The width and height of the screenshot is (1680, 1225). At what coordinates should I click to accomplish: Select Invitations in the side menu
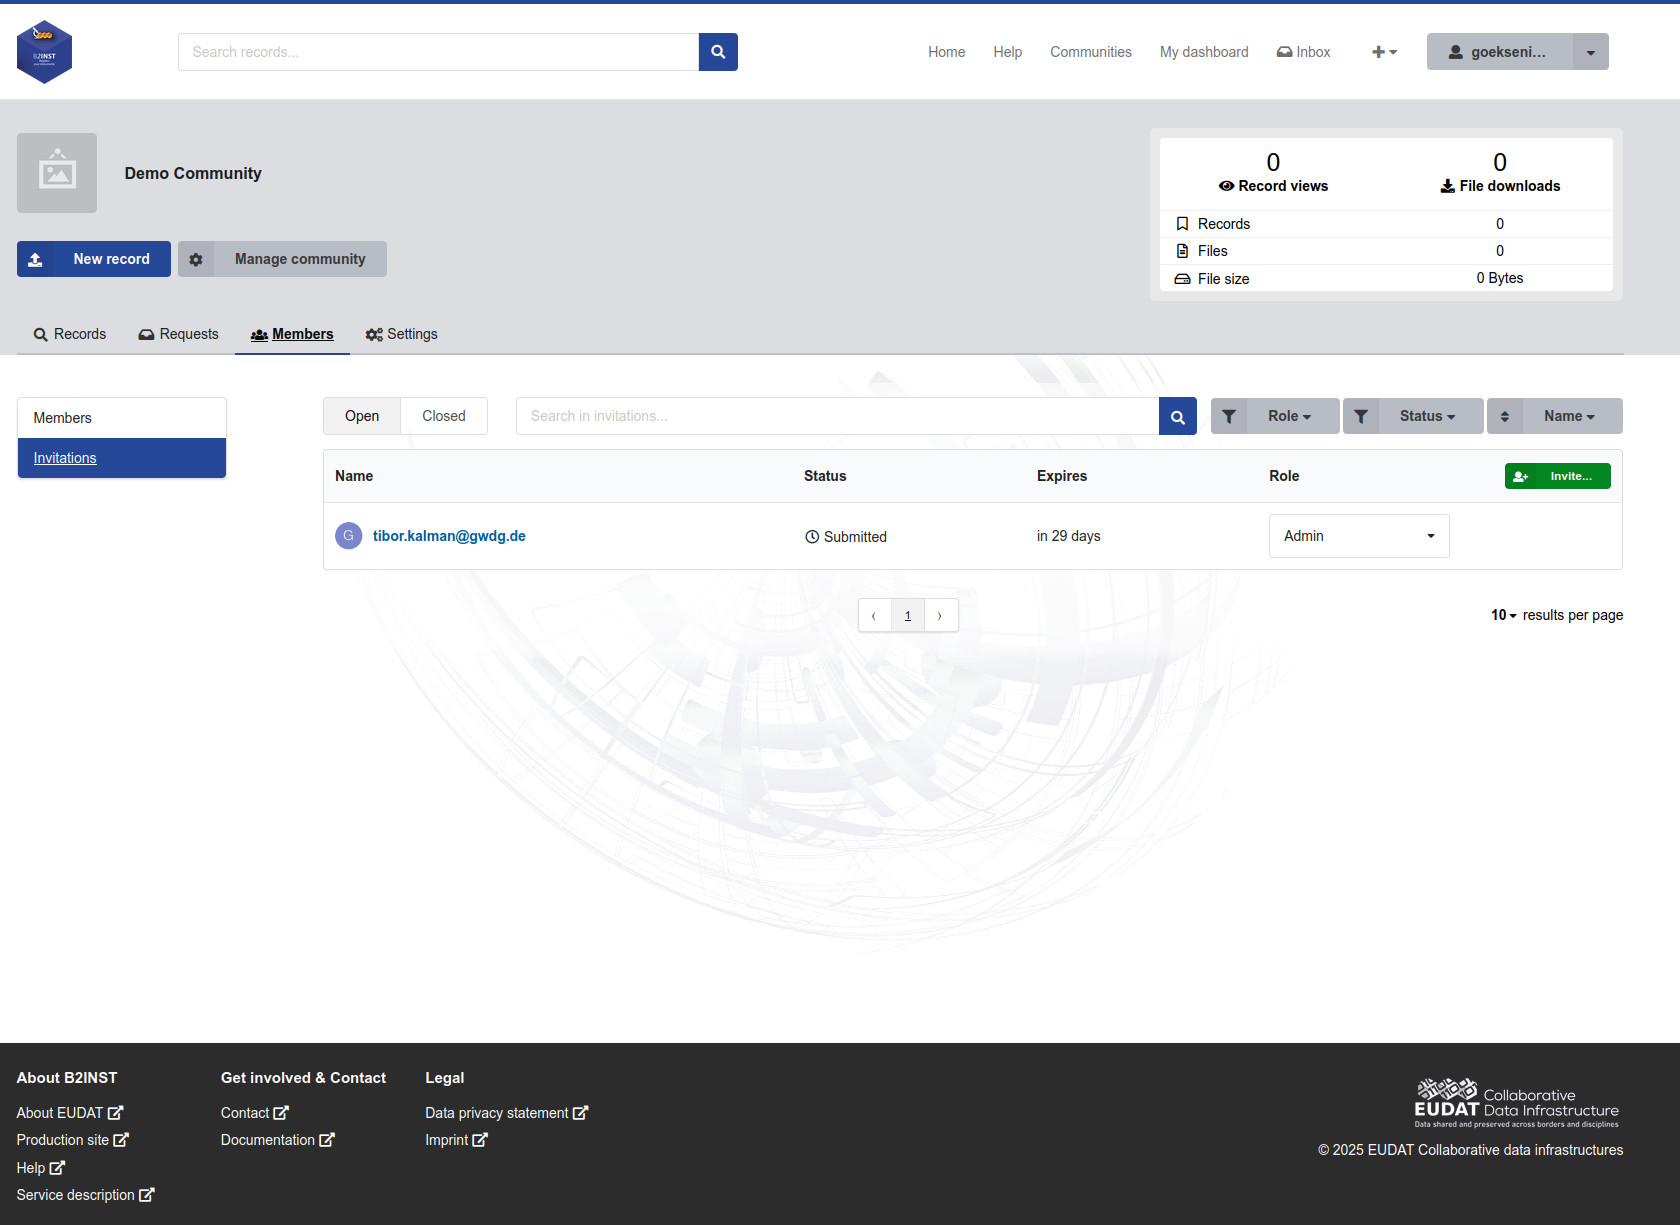pos(122,458)
